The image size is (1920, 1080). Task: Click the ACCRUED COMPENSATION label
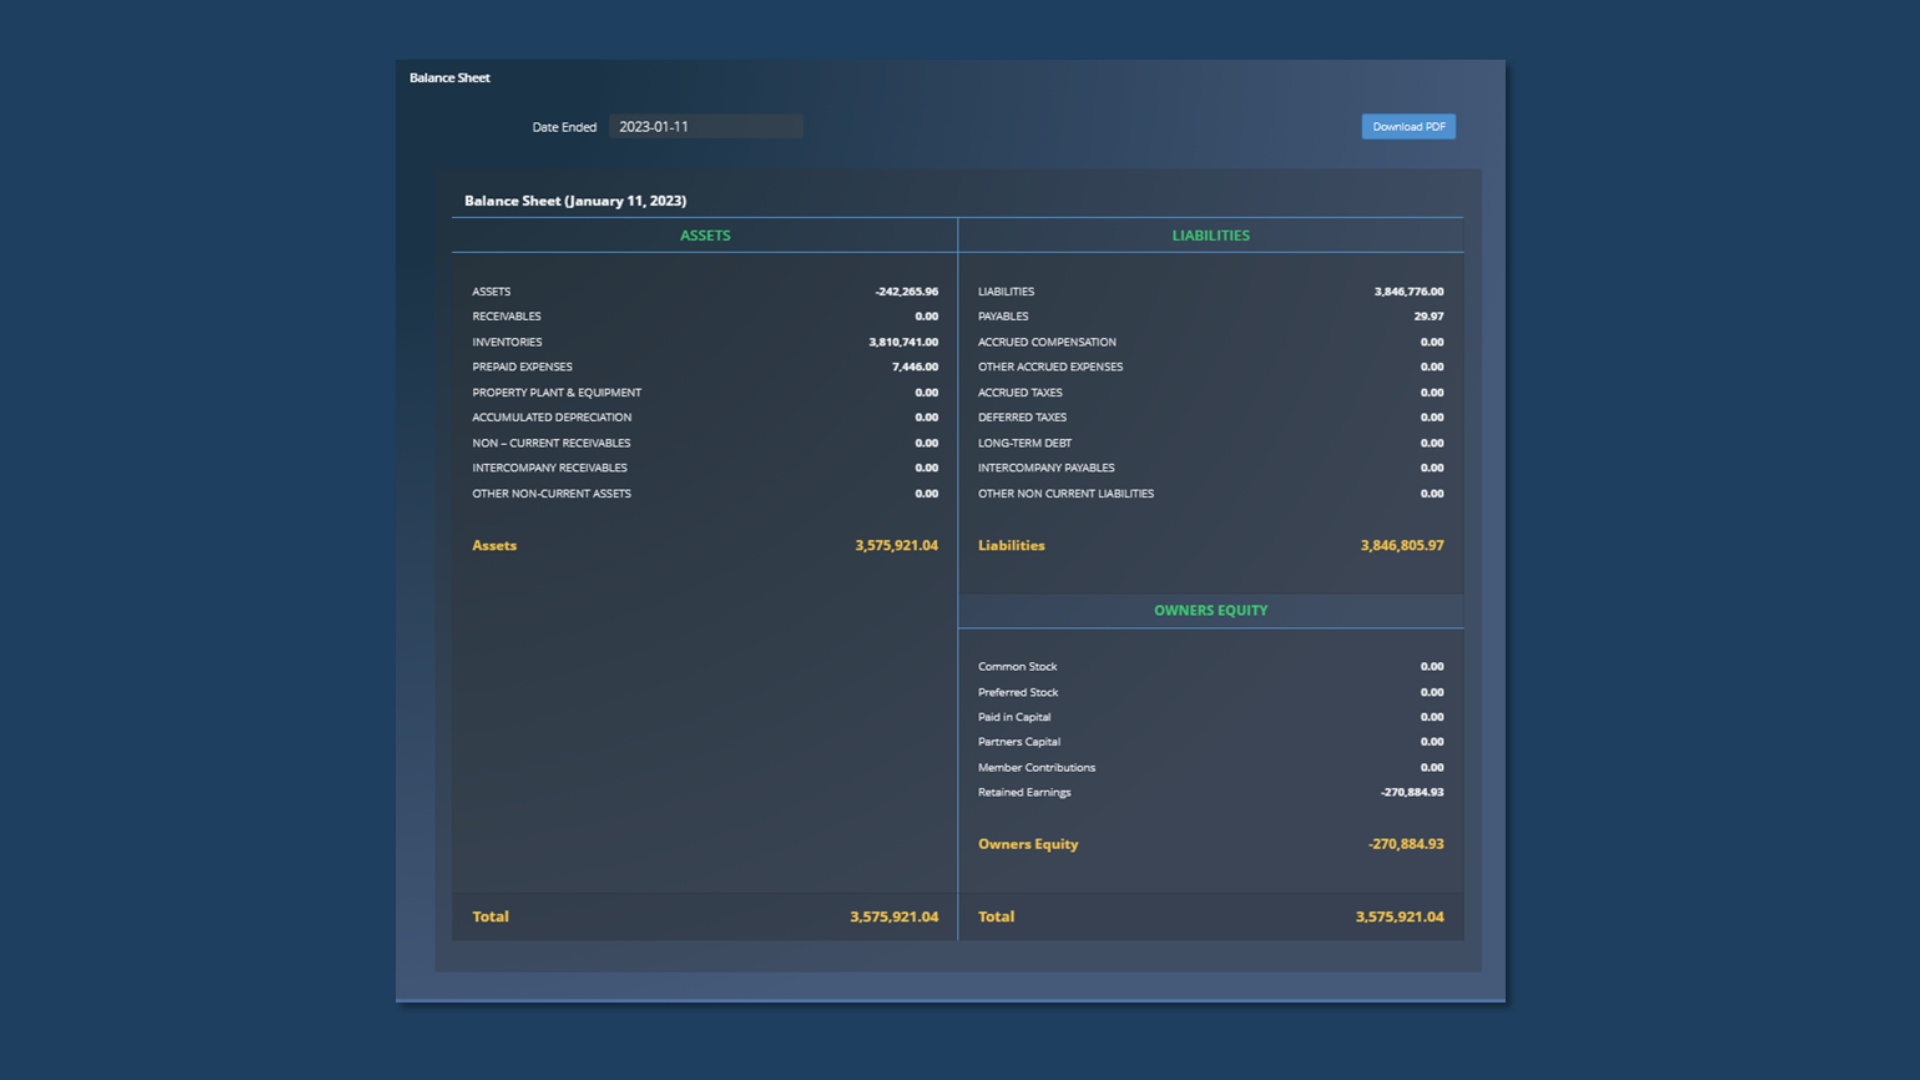click(1047, 342)
